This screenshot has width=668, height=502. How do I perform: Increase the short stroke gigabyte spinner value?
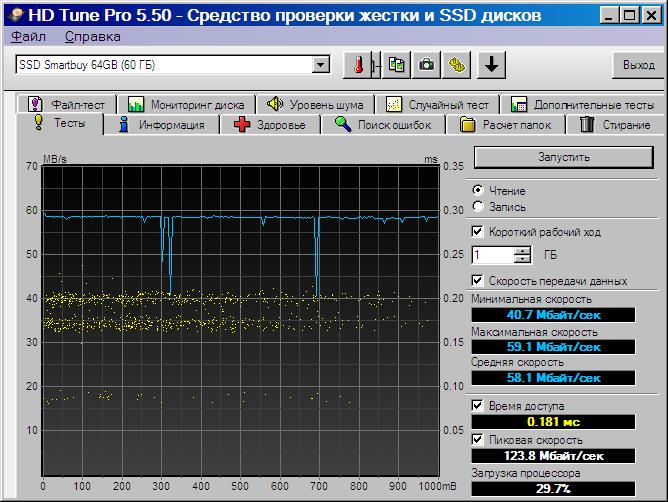click(522, 251)
